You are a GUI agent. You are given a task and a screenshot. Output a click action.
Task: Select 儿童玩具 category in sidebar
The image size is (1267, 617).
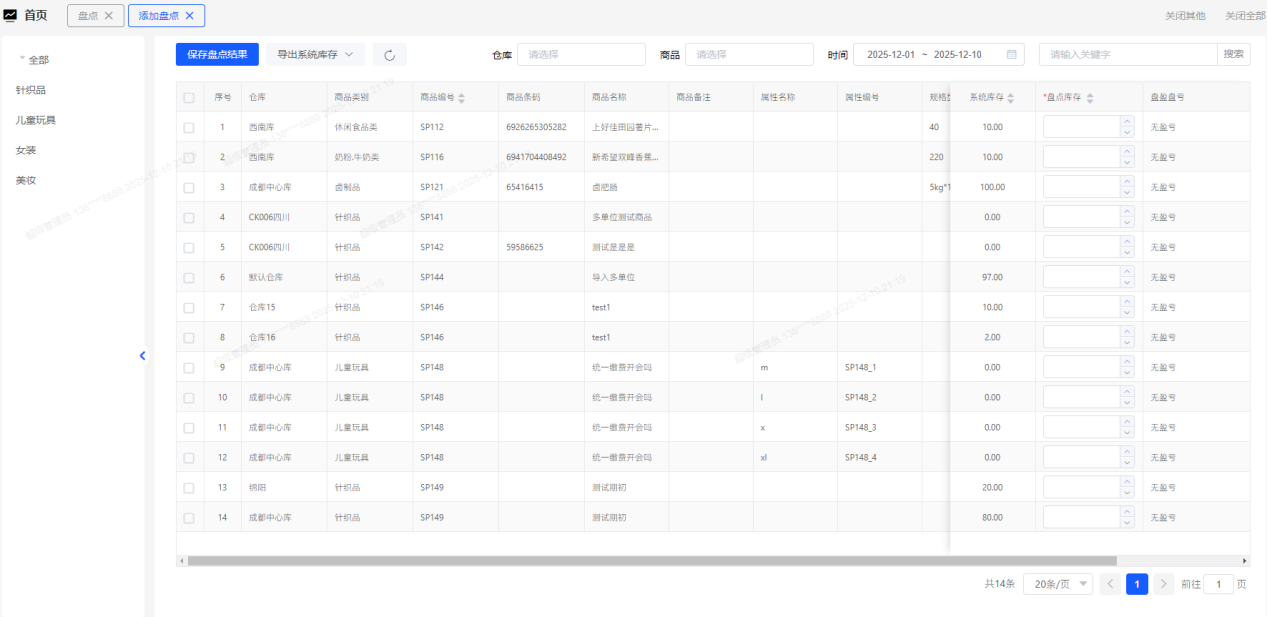point(36,120)
